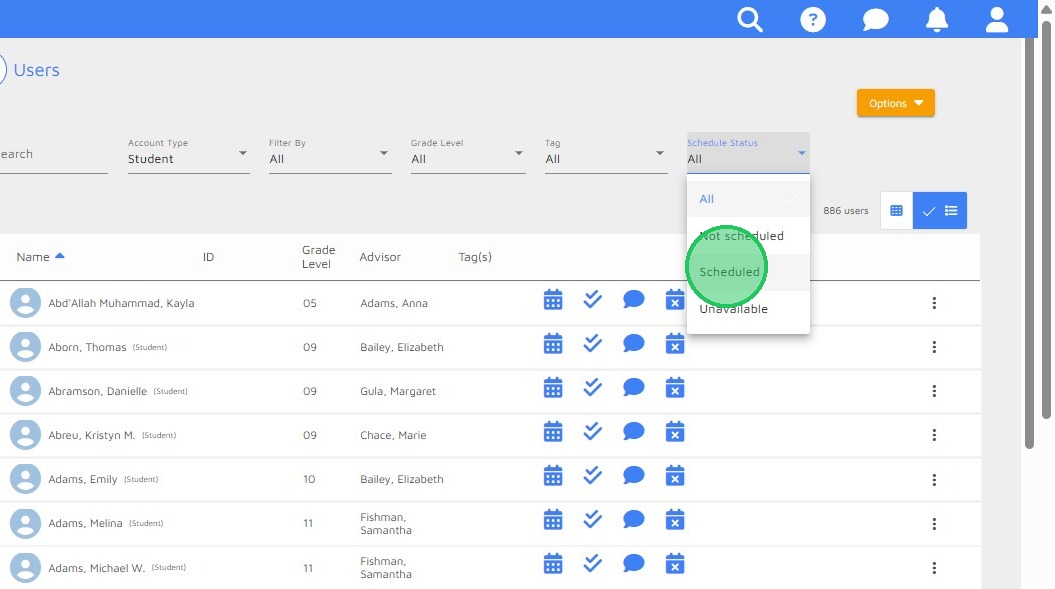Open chat bubble icon for Abreu, Kristyn M.
The image size is (1055, 589).
pyautogui.click(x=634, y=431)
